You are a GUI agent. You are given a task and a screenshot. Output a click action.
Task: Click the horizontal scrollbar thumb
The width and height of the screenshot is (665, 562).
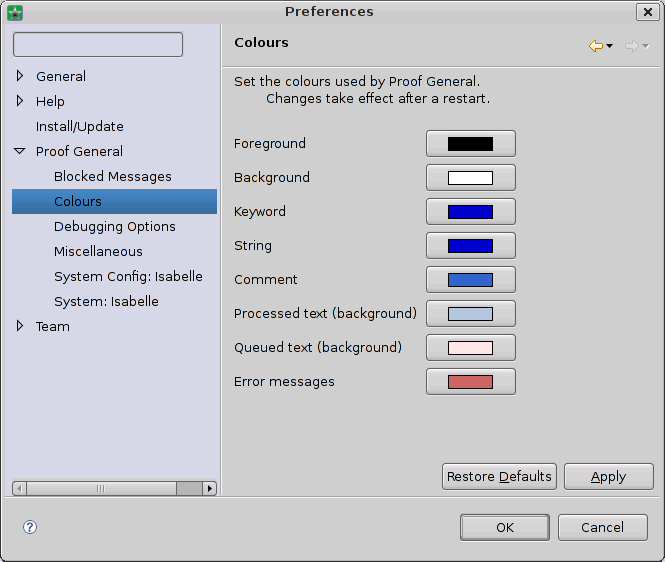click(x=101, y=488)
